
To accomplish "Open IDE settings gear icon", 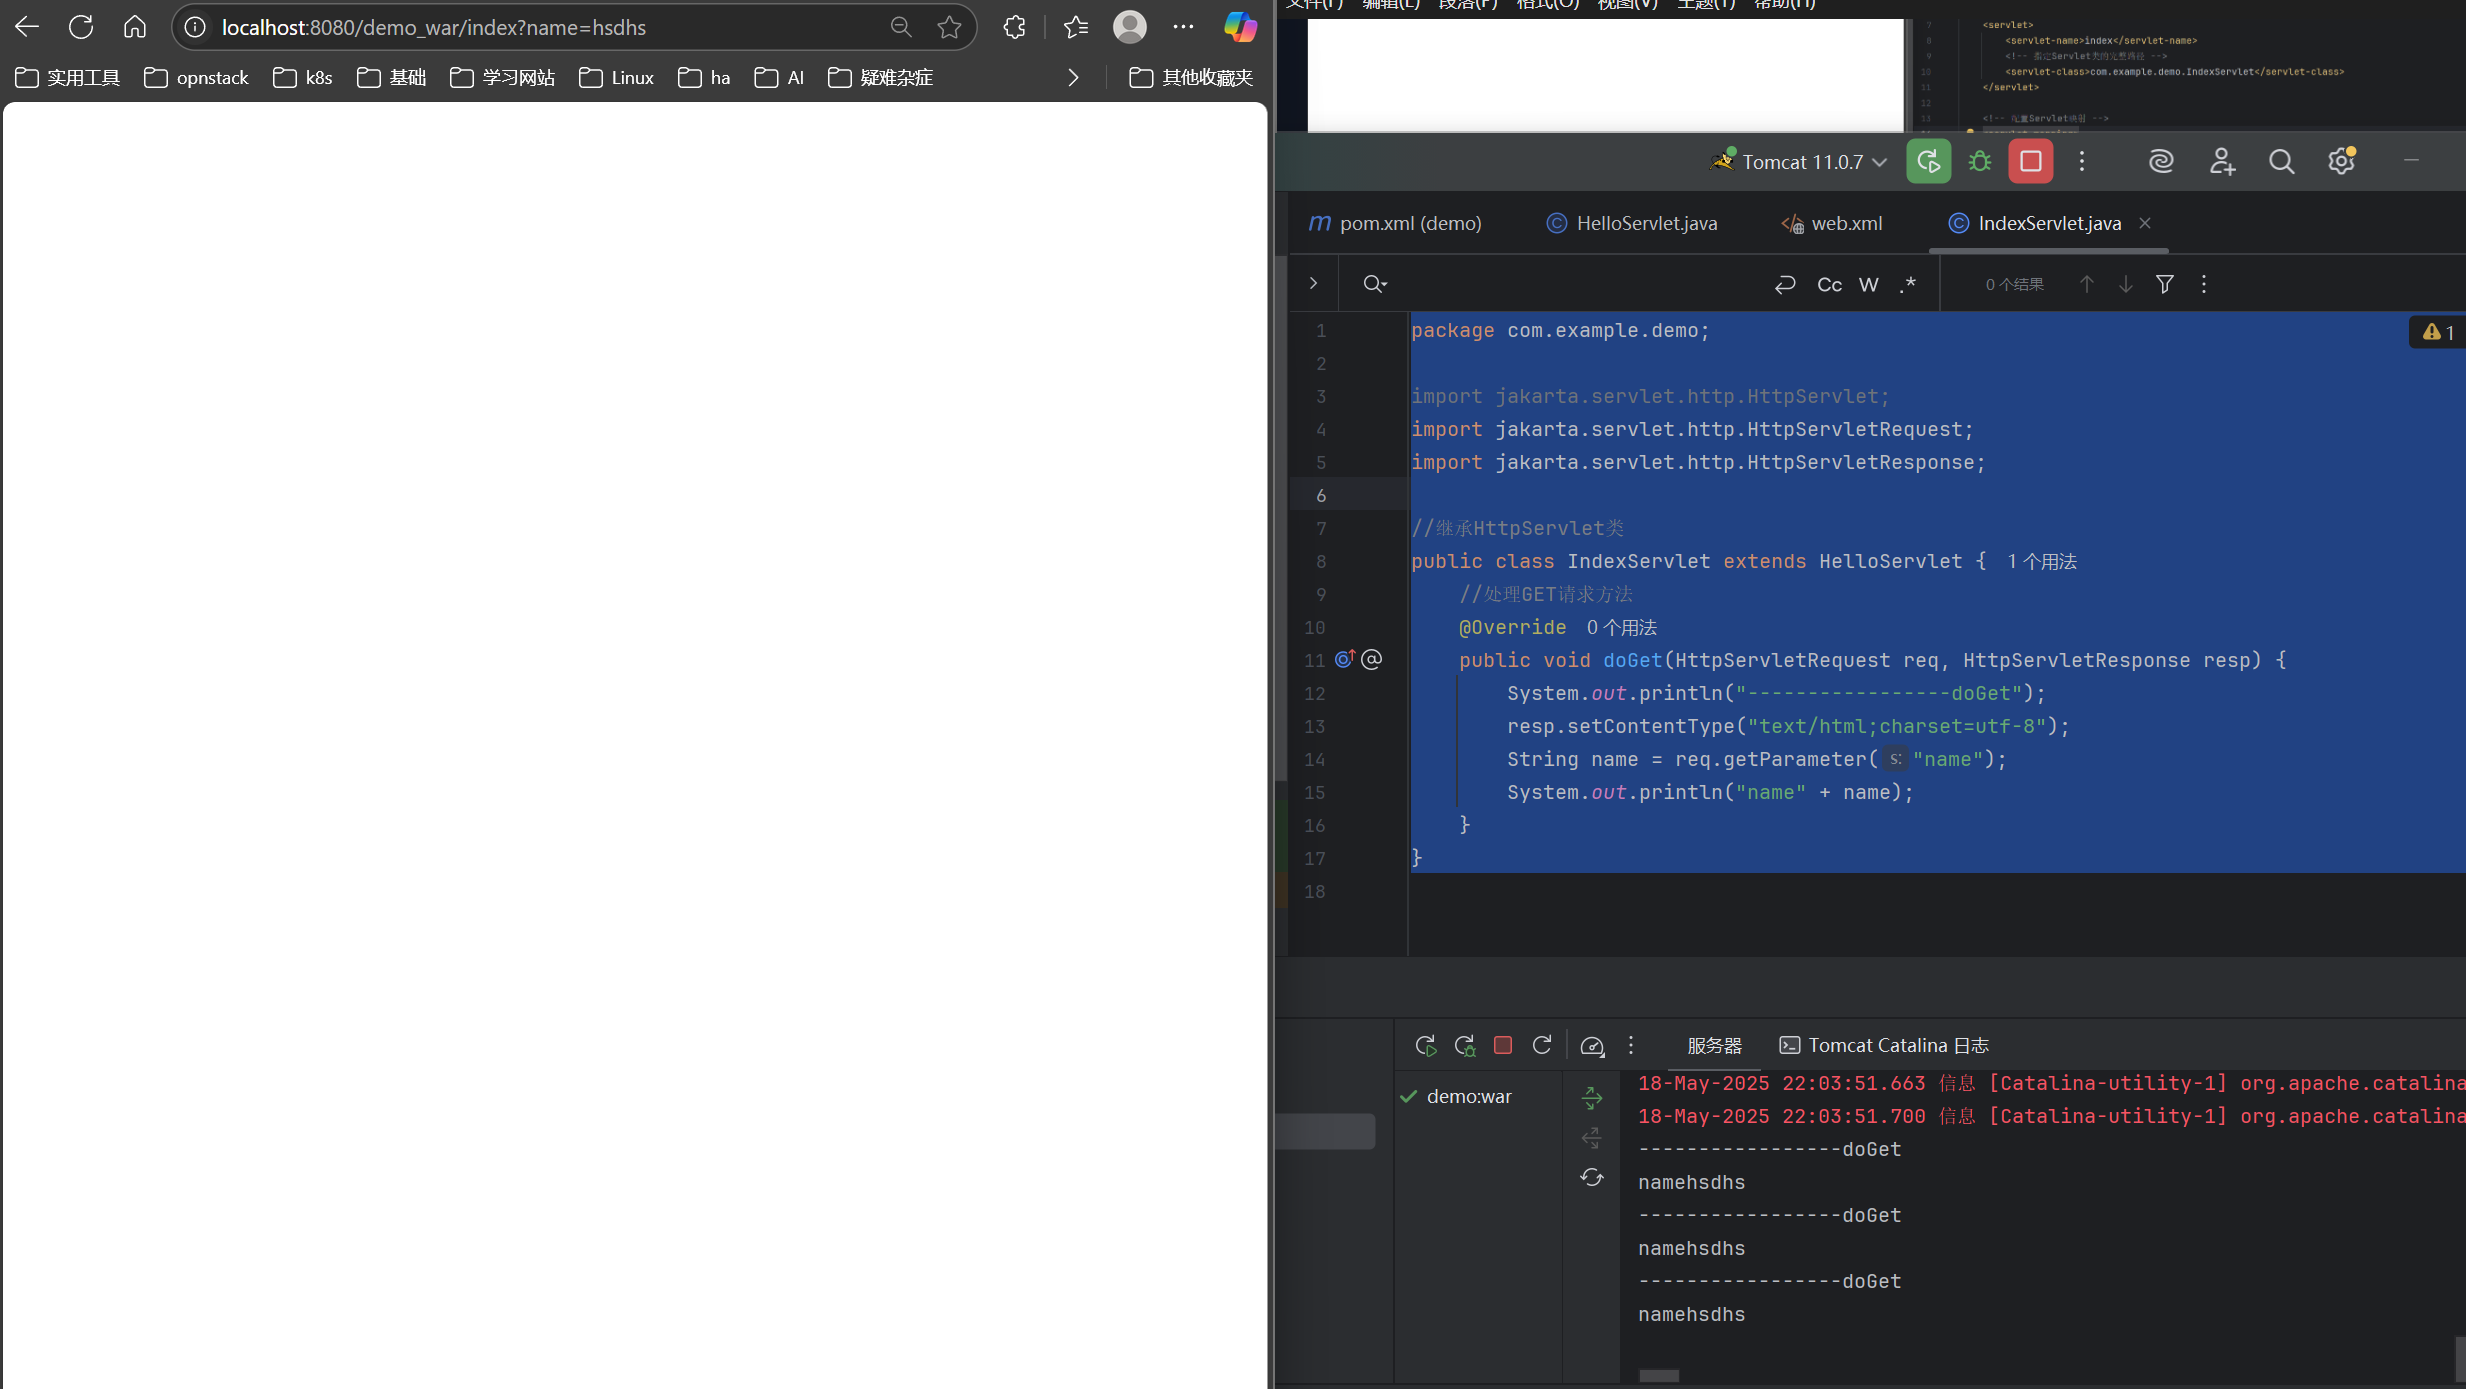I will pos(2341,161).
